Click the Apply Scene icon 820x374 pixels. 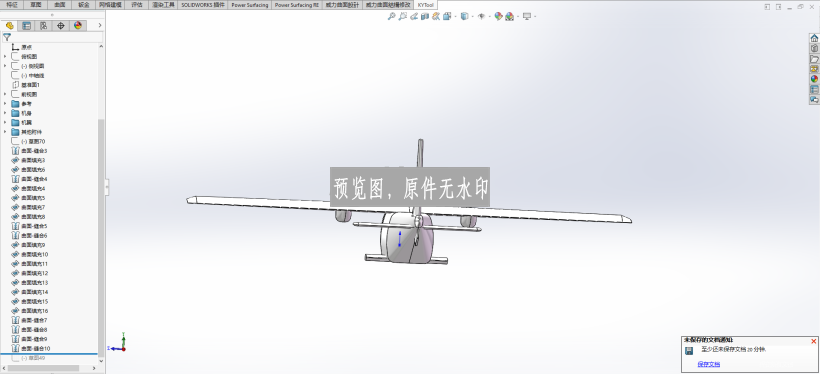click(509, 16)
